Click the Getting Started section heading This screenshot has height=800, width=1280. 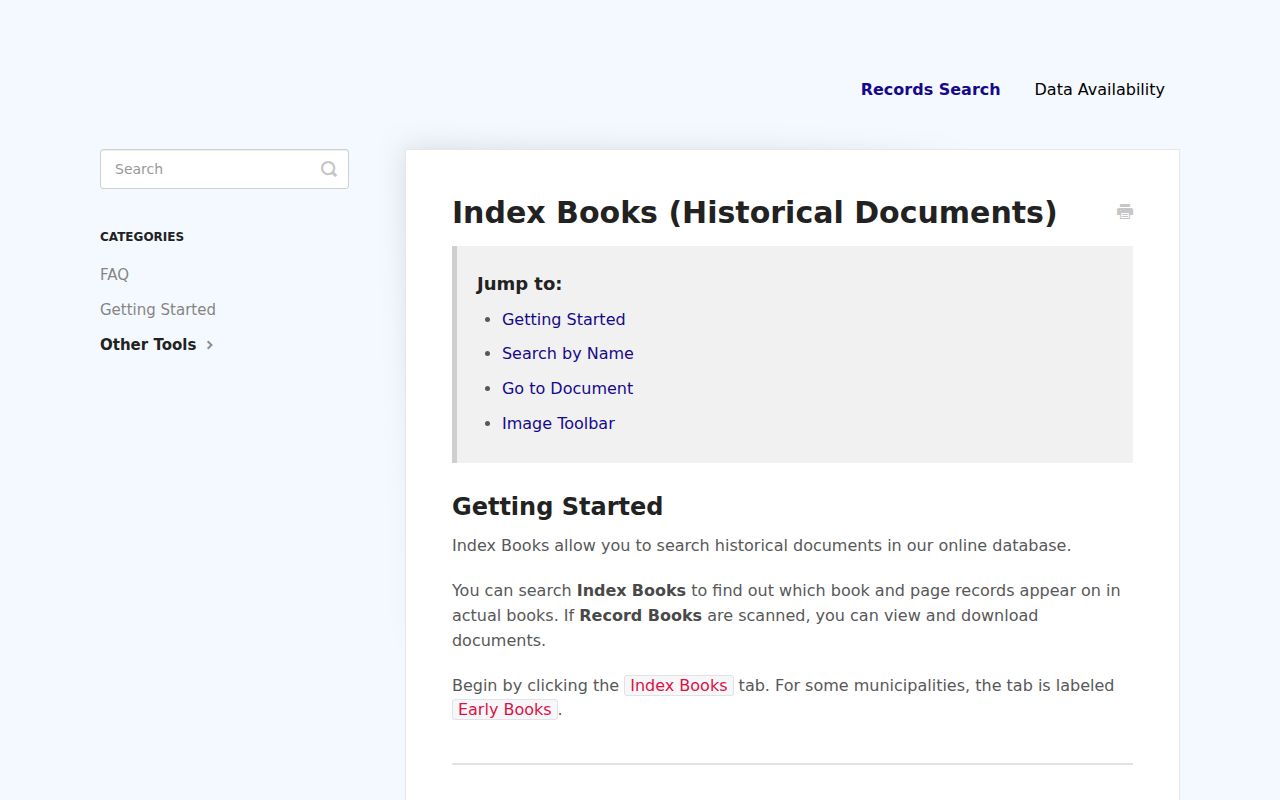click(557, 506)
